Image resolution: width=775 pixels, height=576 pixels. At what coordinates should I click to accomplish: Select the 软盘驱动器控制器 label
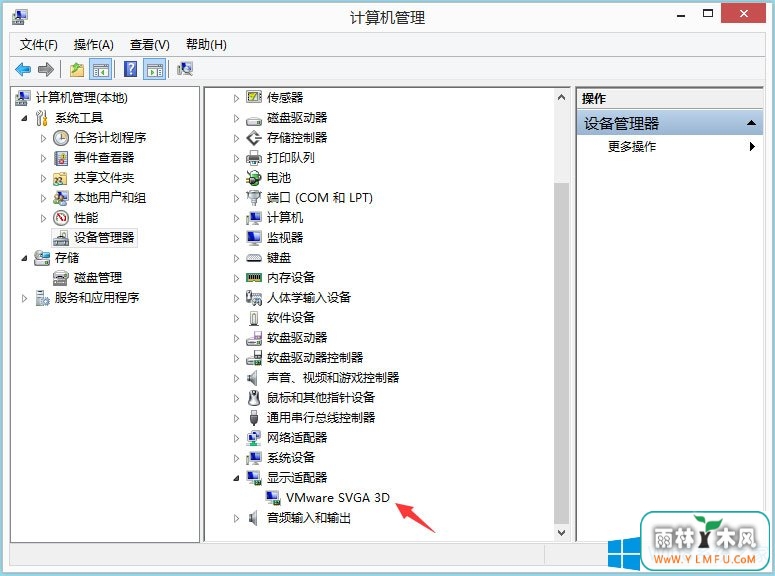315,357
